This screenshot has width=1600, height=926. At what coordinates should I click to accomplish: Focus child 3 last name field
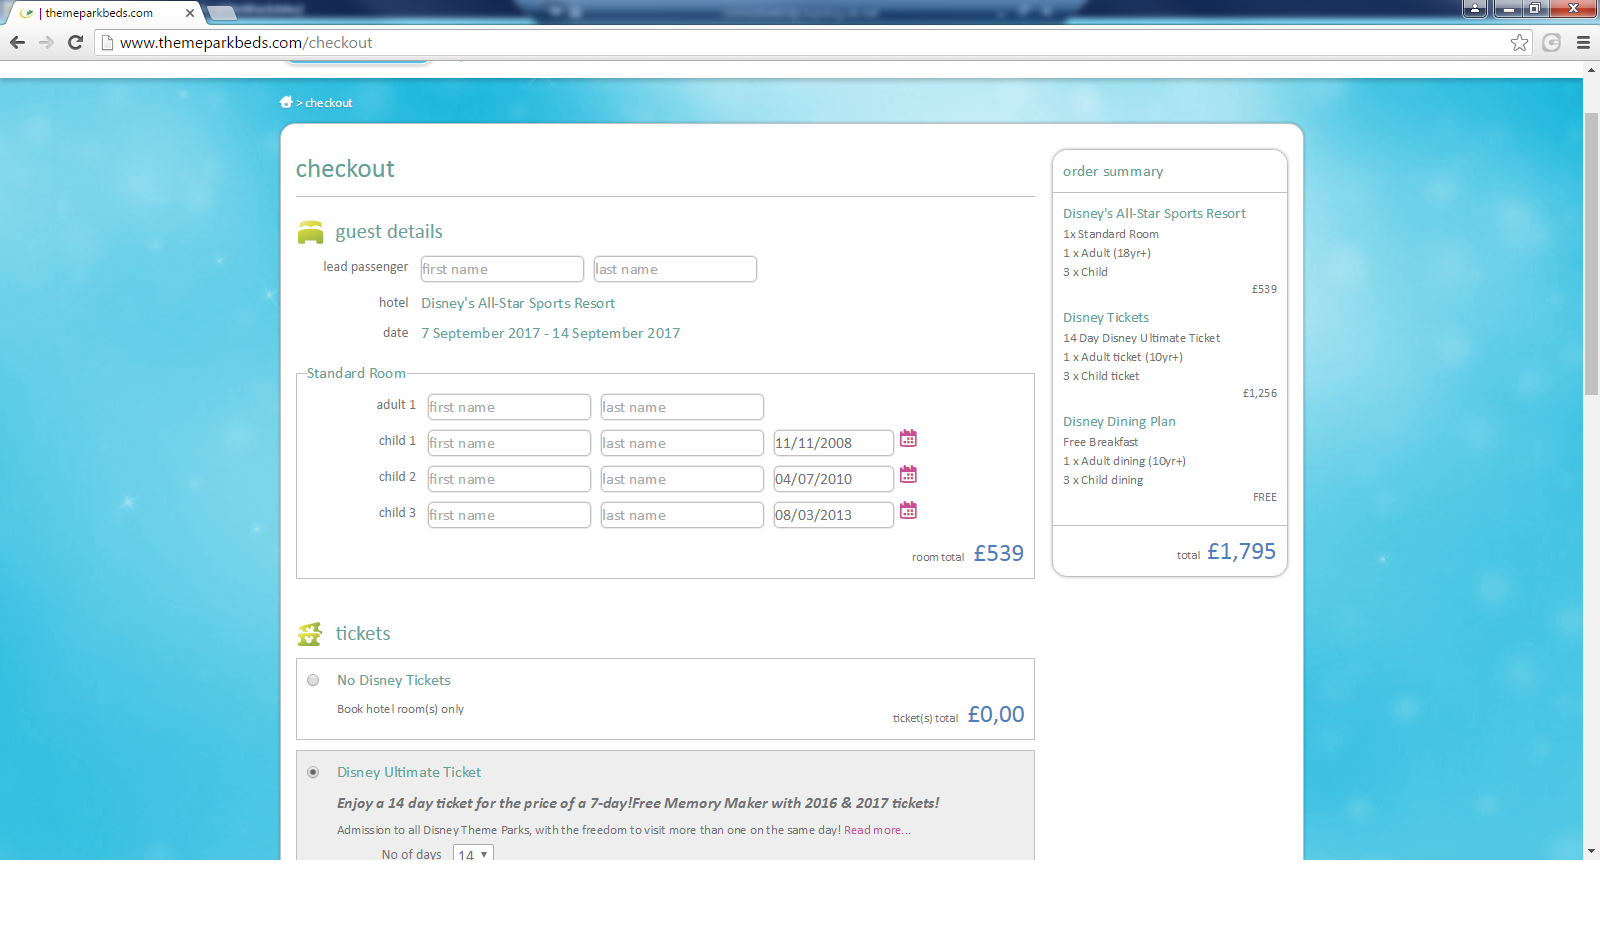click(682, 515)
